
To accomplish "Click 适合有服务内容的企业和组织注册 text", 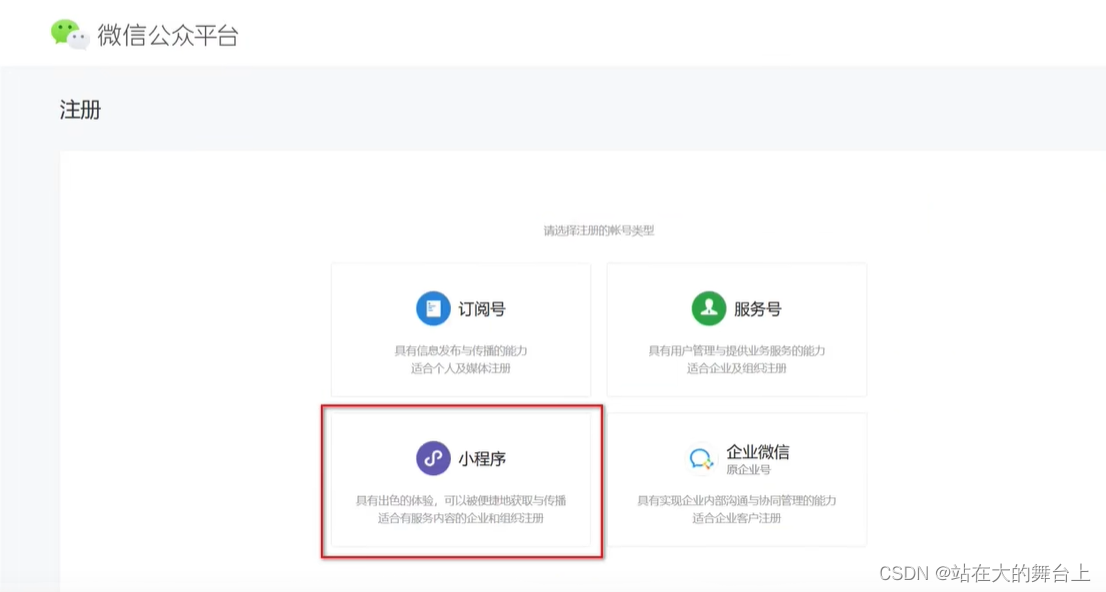I will click(461, 518).
